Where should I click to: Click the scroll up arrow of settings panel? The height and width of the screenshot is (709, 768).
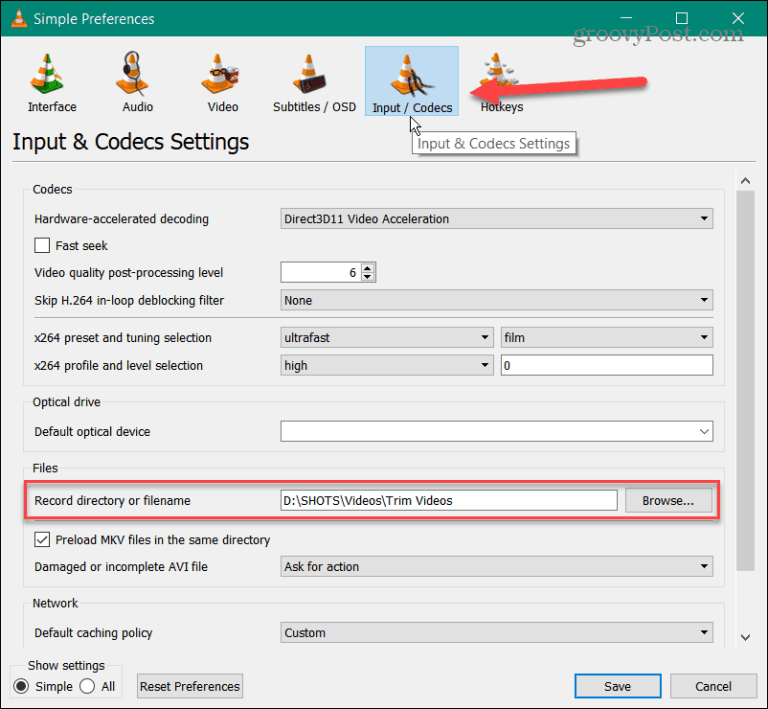[745, 181]
